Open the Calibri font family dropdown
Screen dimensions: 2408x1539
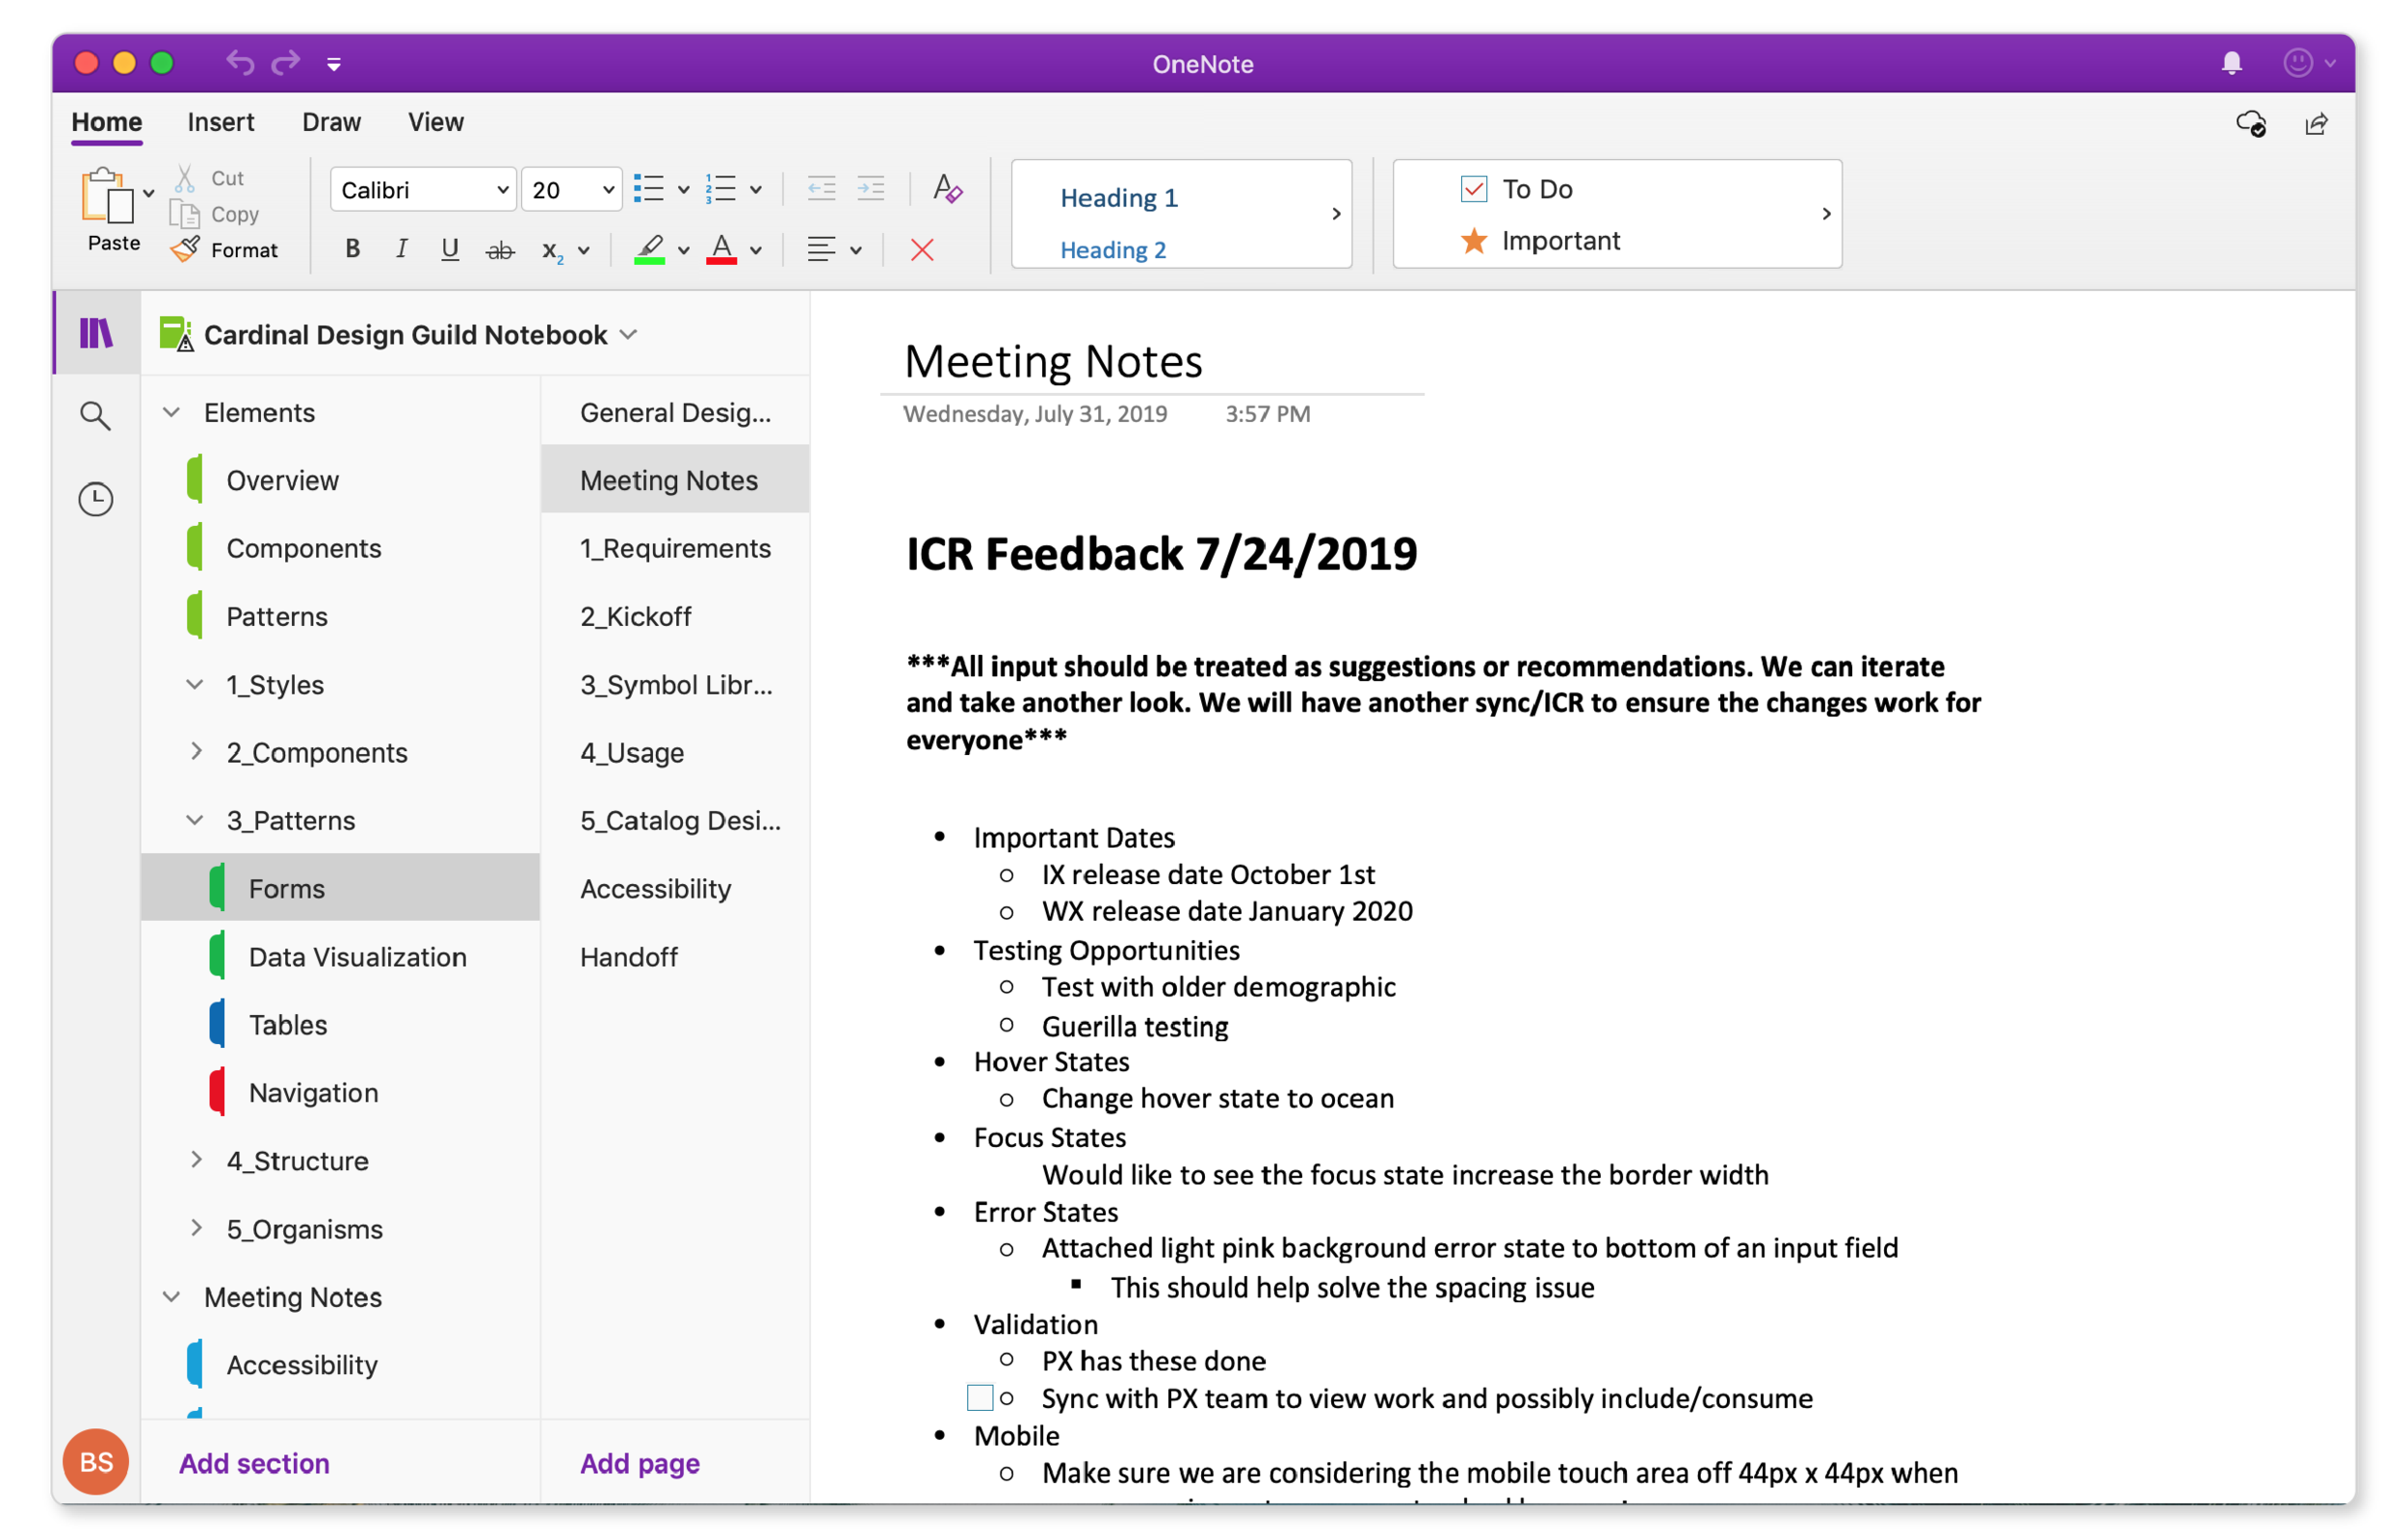(x=422, y=188)
